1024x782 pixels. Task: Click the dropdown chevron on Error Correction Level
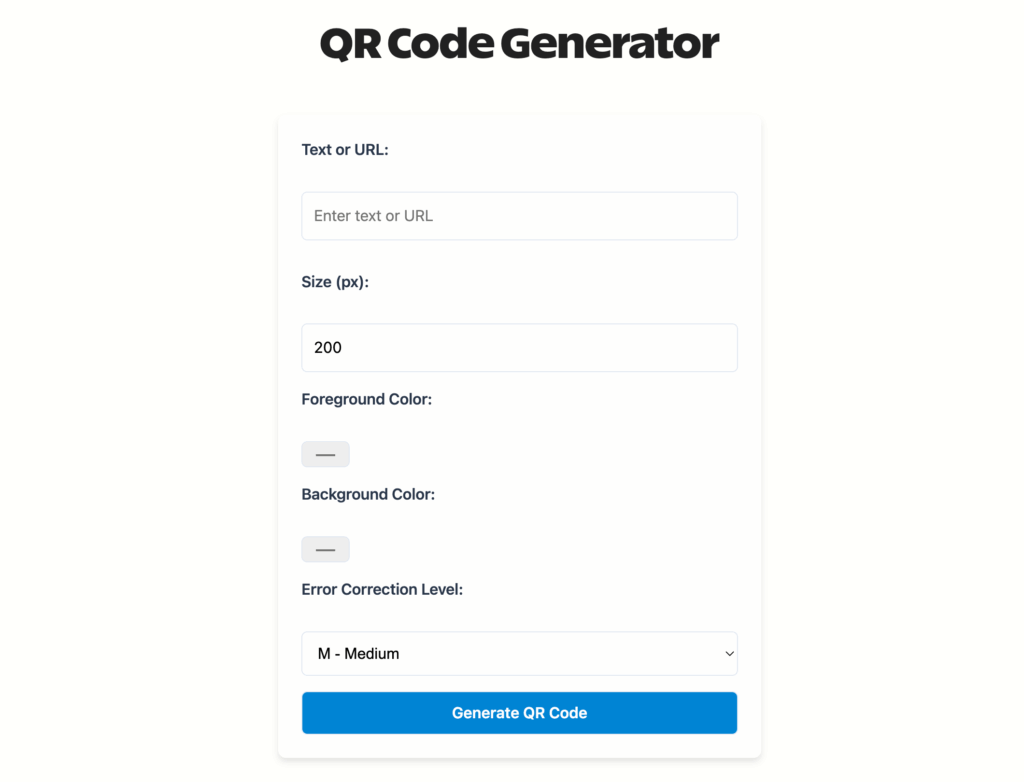pyautogui.click(x=728, y=653)
